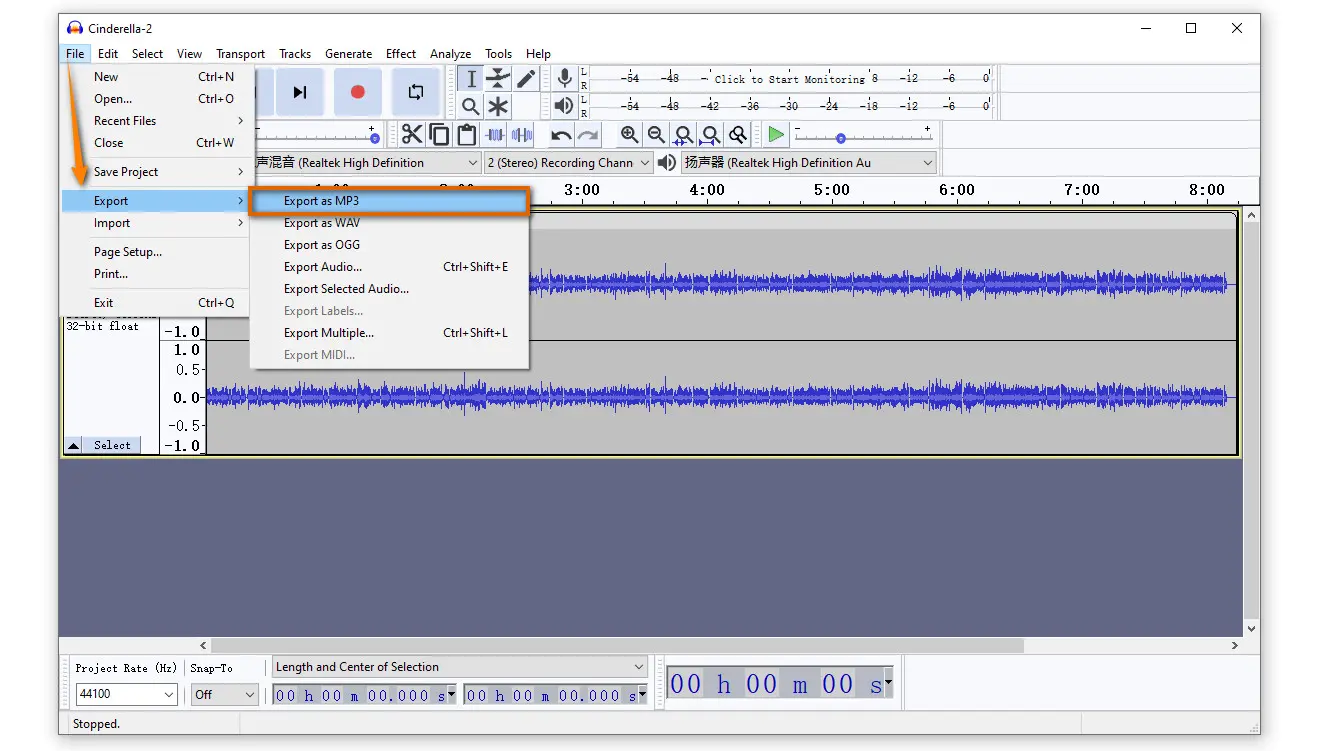
Task: Select the Envelope tool
Action: click(x=498, y=79)
